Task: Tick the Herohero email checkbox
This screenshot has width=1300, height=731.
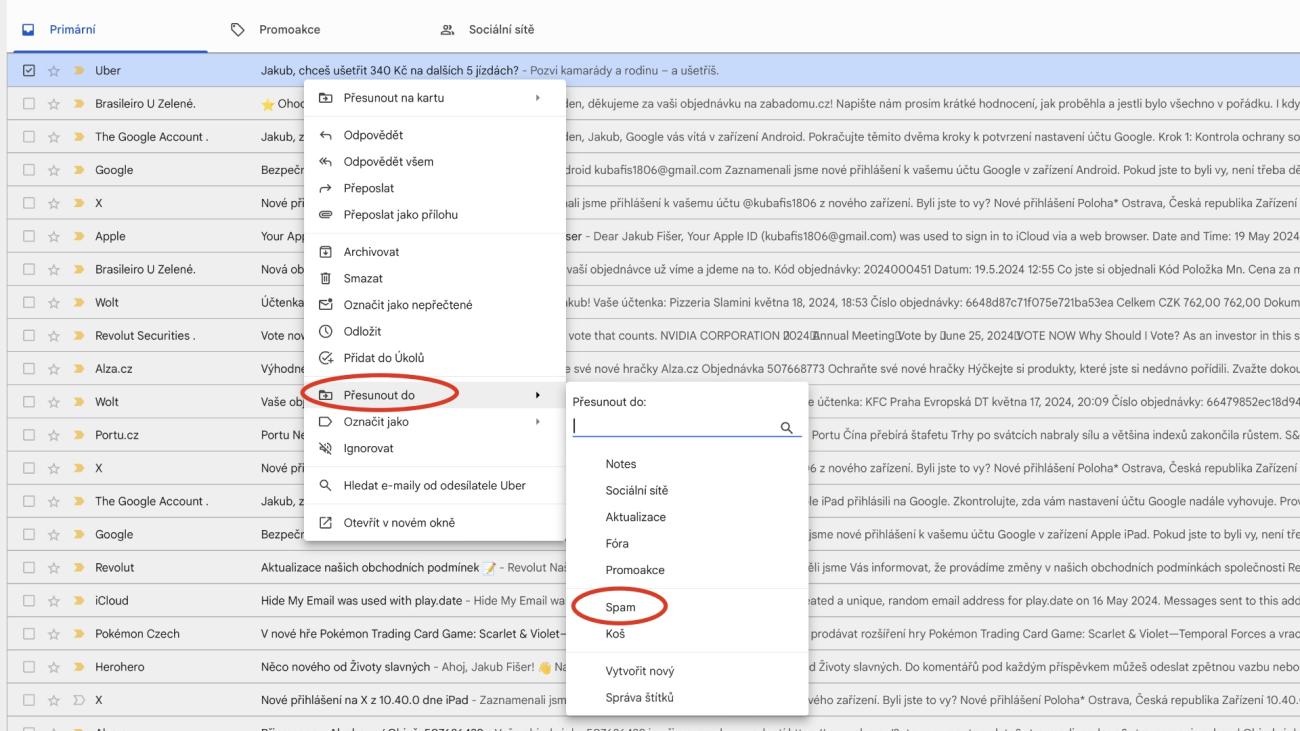Action: (28, 667)
